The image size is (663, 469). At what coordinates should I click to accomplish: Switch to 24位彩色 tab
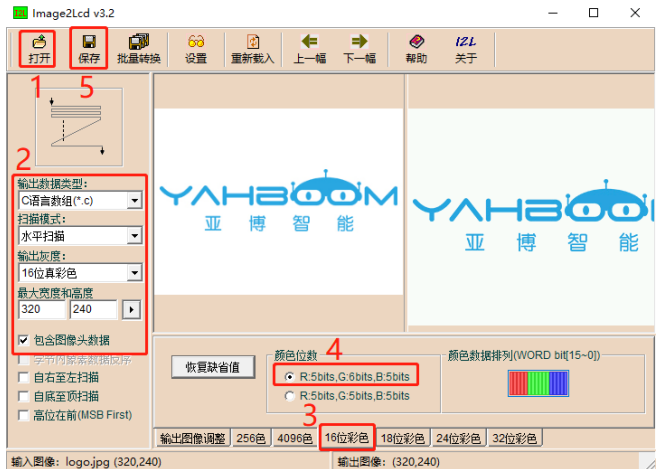tap(458, 438)
